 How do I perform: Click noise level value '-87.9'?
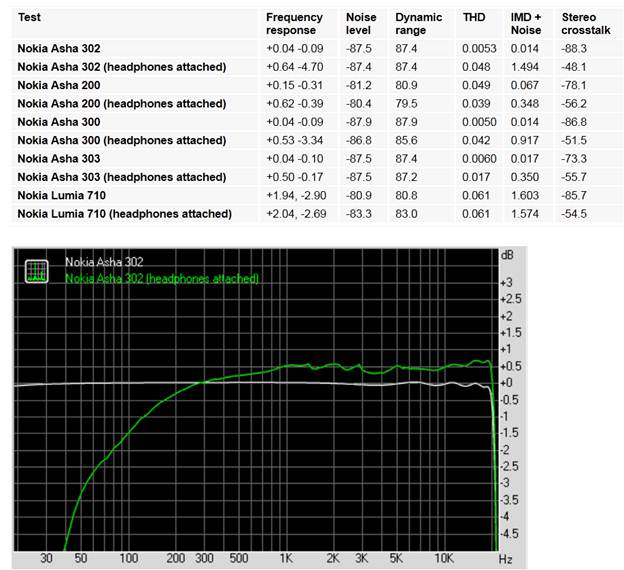(x=359, y=122)
